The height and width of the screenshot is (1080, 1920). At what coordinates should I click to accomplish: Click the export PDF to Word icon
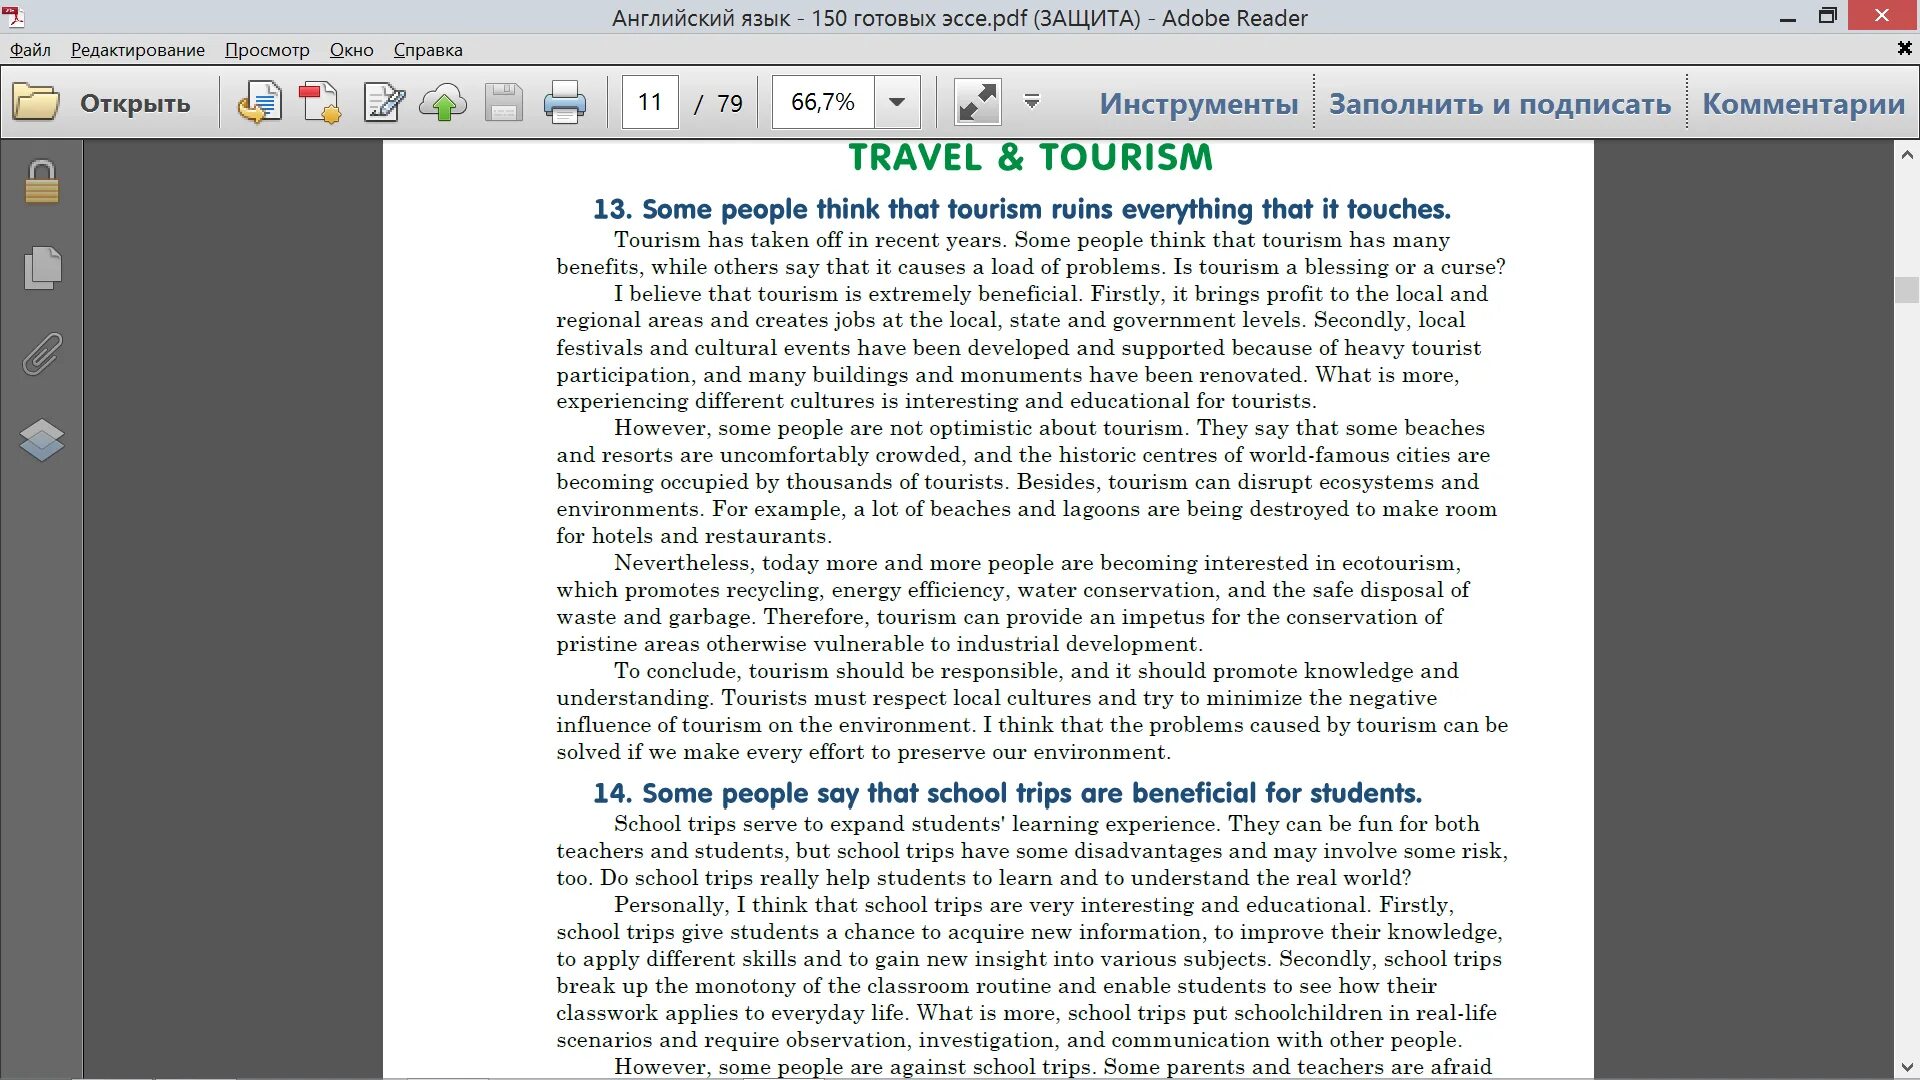pyautogui.click(x=259, y=103)
